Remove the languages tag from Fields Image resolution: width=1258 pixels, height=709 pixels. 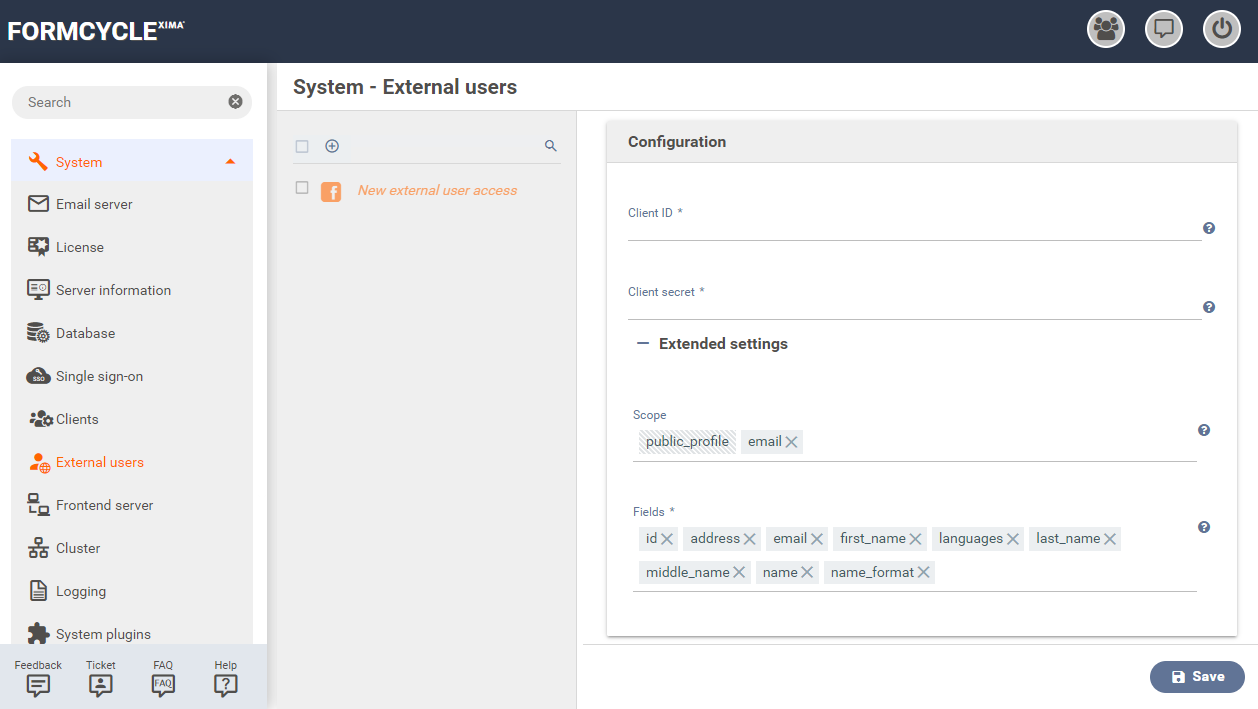click(x=1012, y=539)
